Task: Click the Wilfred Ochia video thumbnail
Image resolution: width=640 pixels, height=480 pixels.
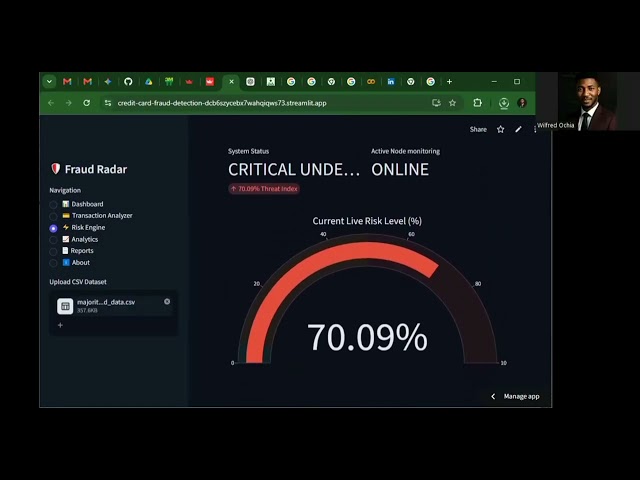Action: (588, 101)
